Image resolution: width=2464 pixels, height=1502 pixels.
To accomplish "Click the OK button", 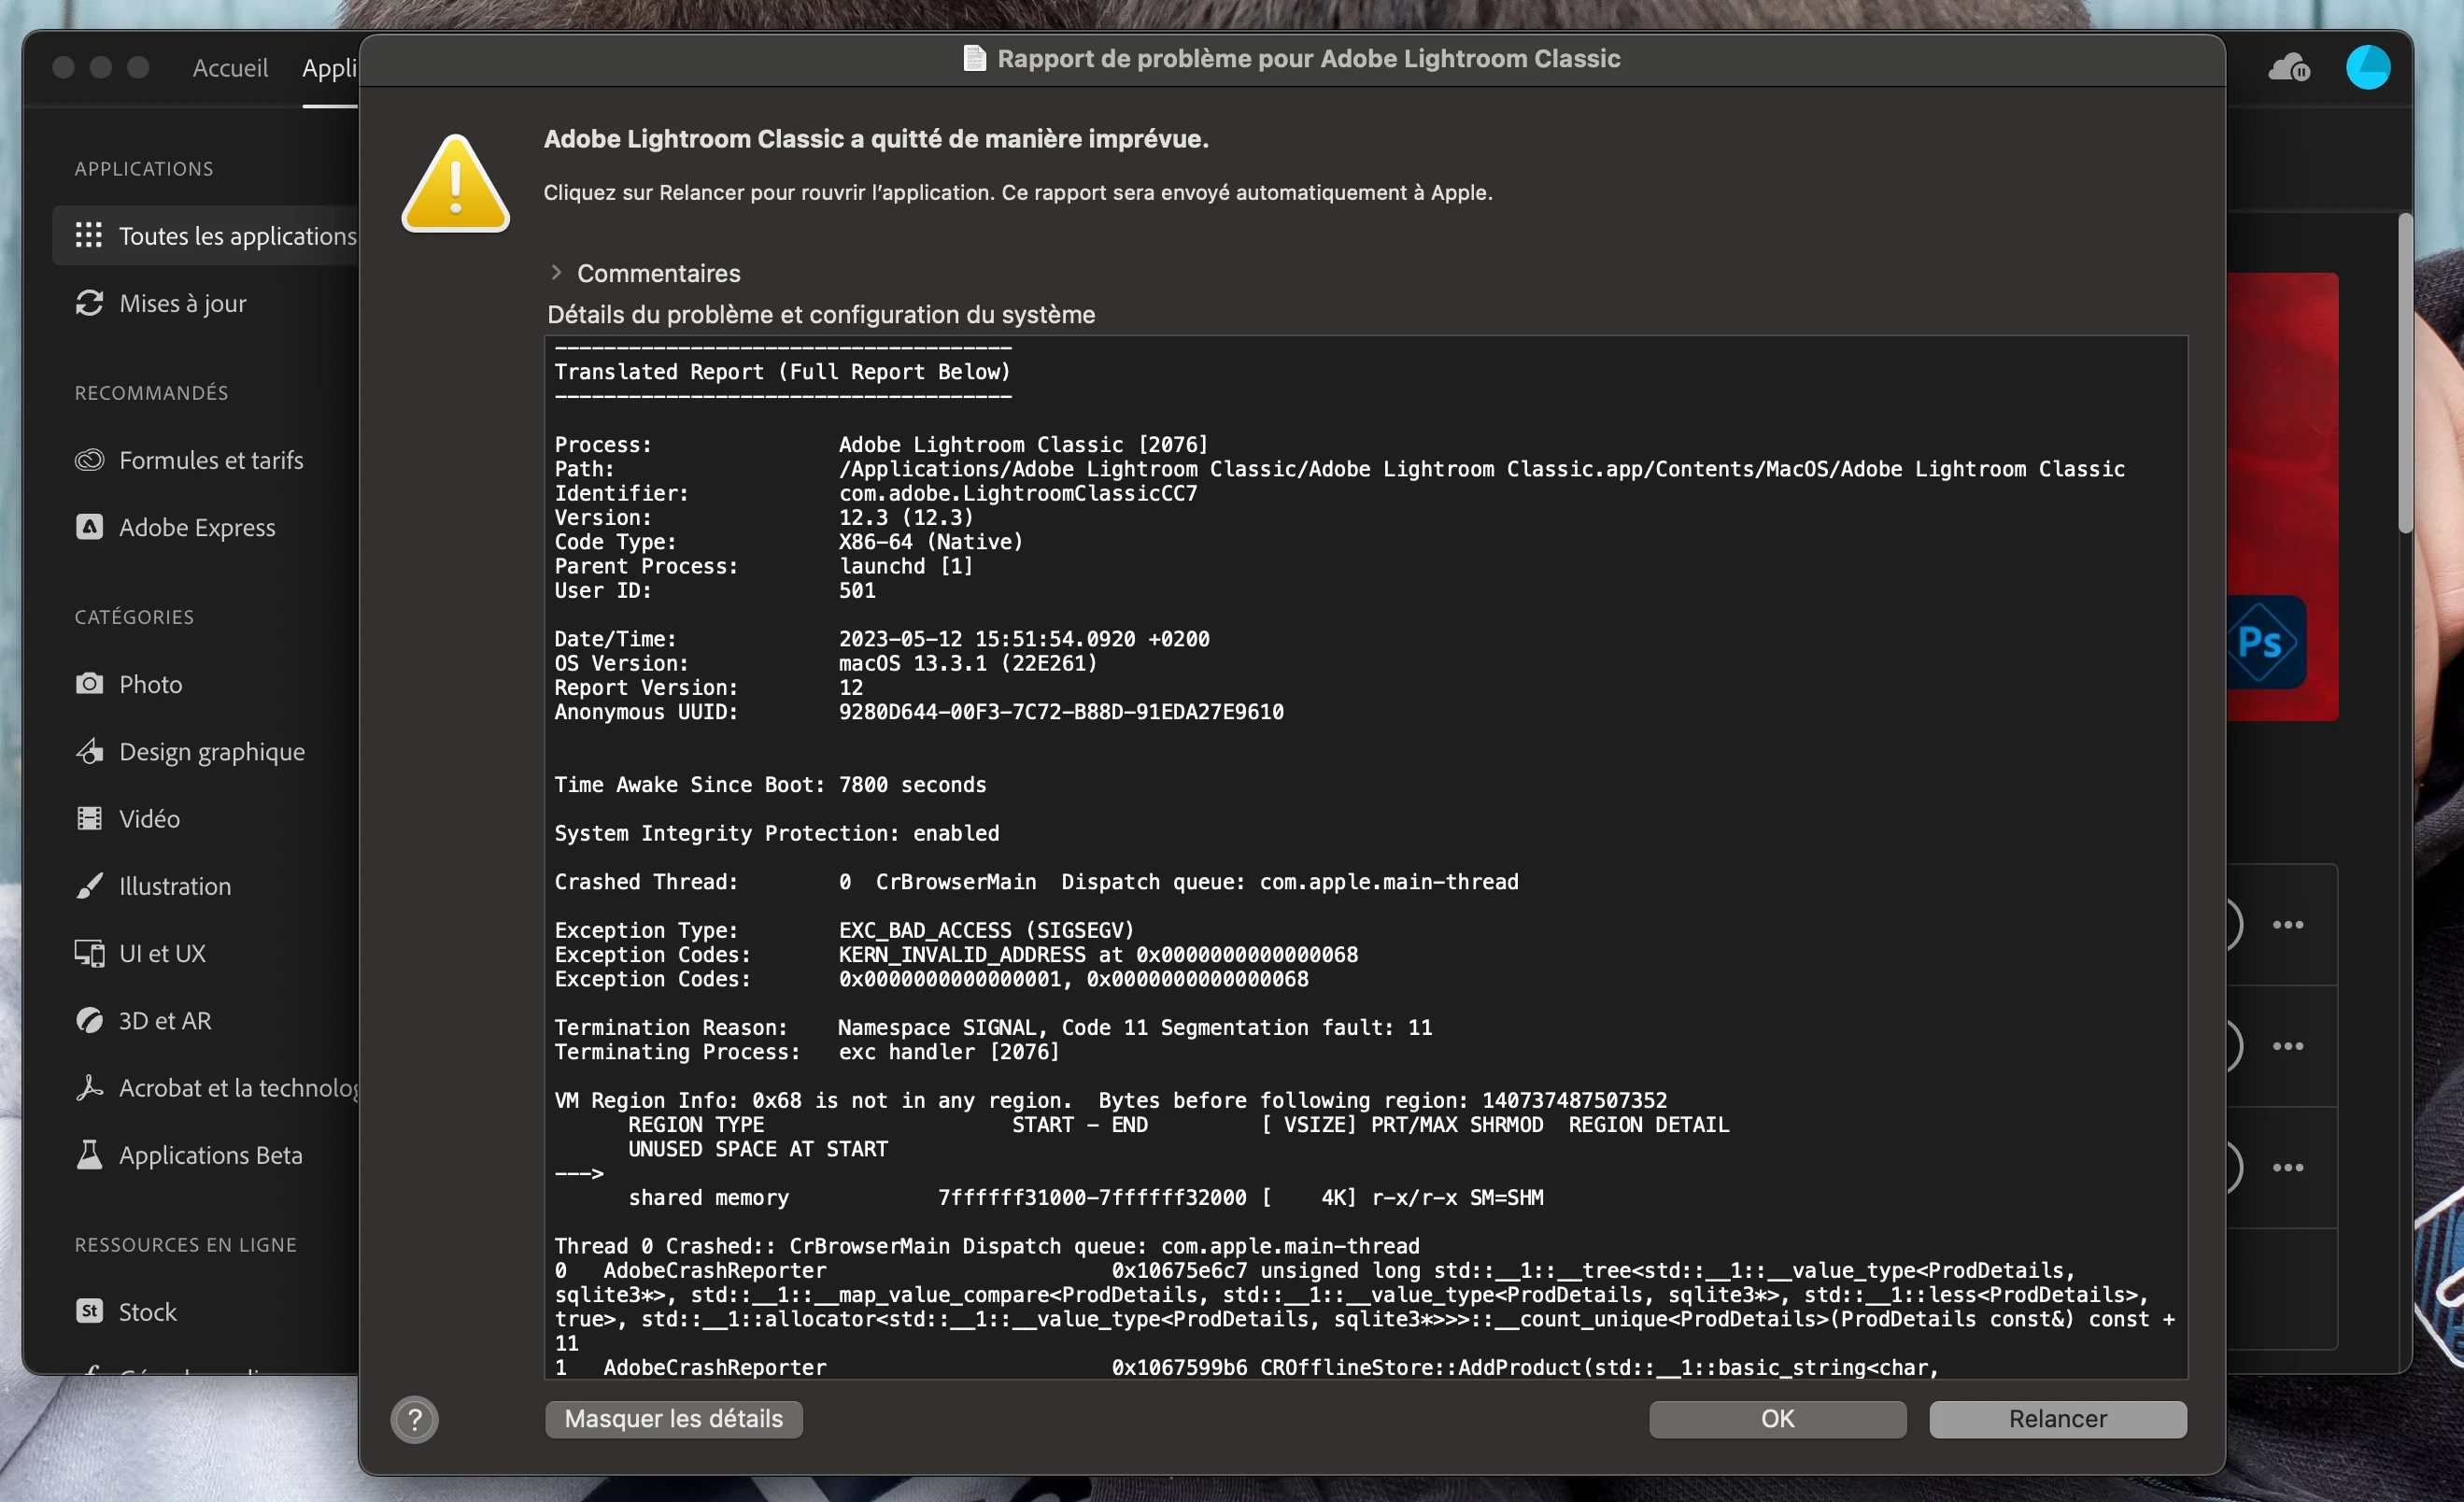I will 1777,1419.
